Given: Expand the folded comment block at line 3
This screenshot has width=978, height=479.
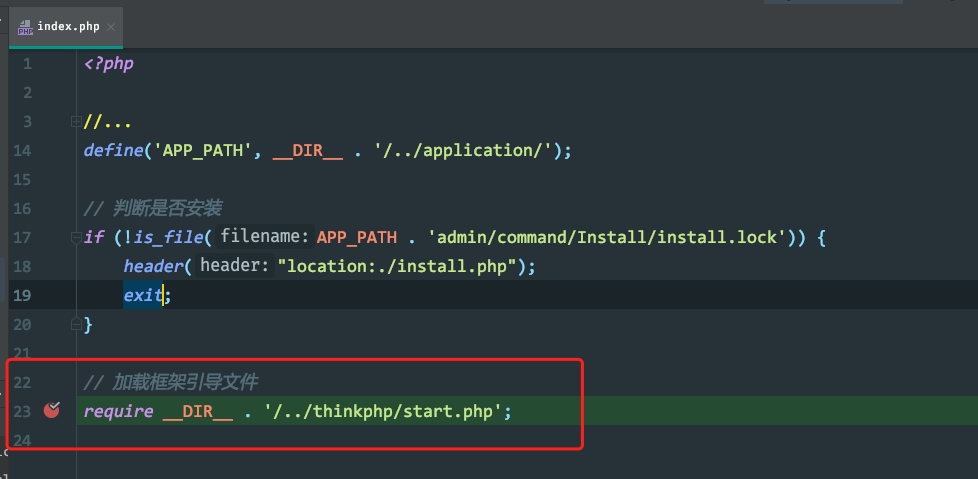Looking at the screenshot, I should pos(76,122).
